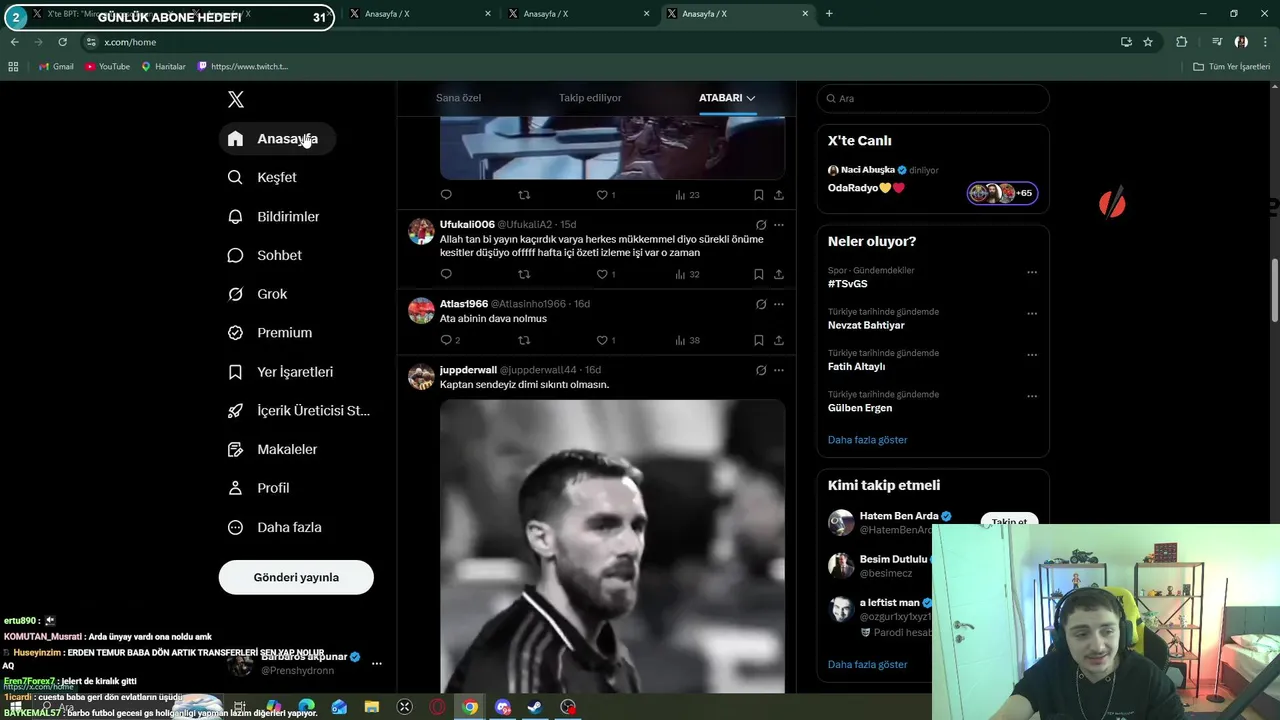
Task: Reply to UfukaliO06's post
Action: (x=446, y=274)
